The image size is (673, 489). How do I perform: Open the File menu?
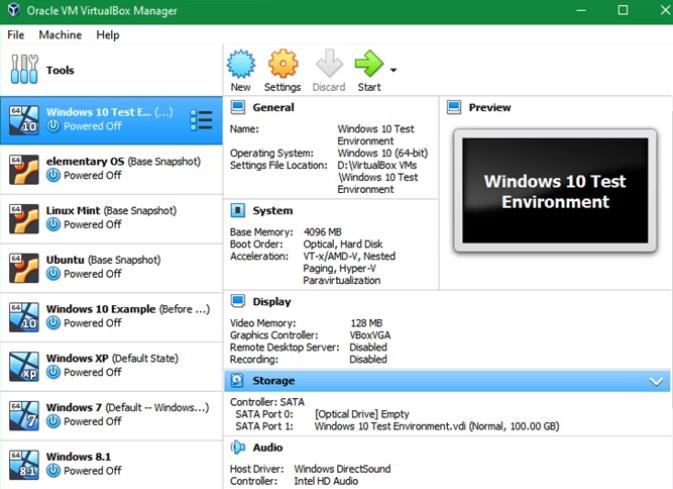coord(16,35)
